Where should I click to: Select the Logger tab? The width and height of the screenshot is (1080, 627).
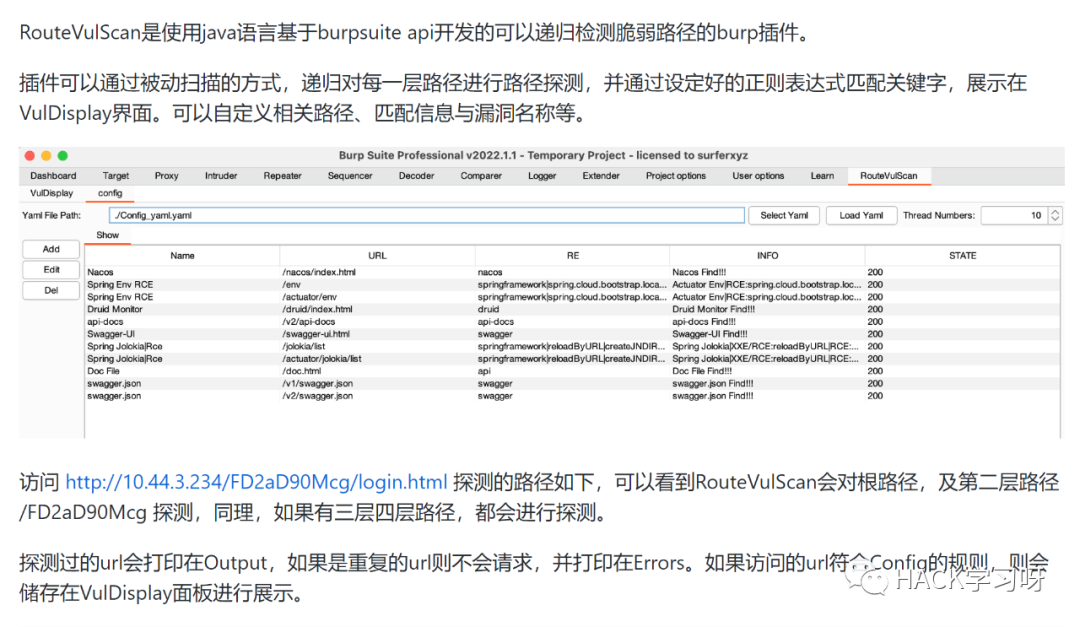point(542,176)
